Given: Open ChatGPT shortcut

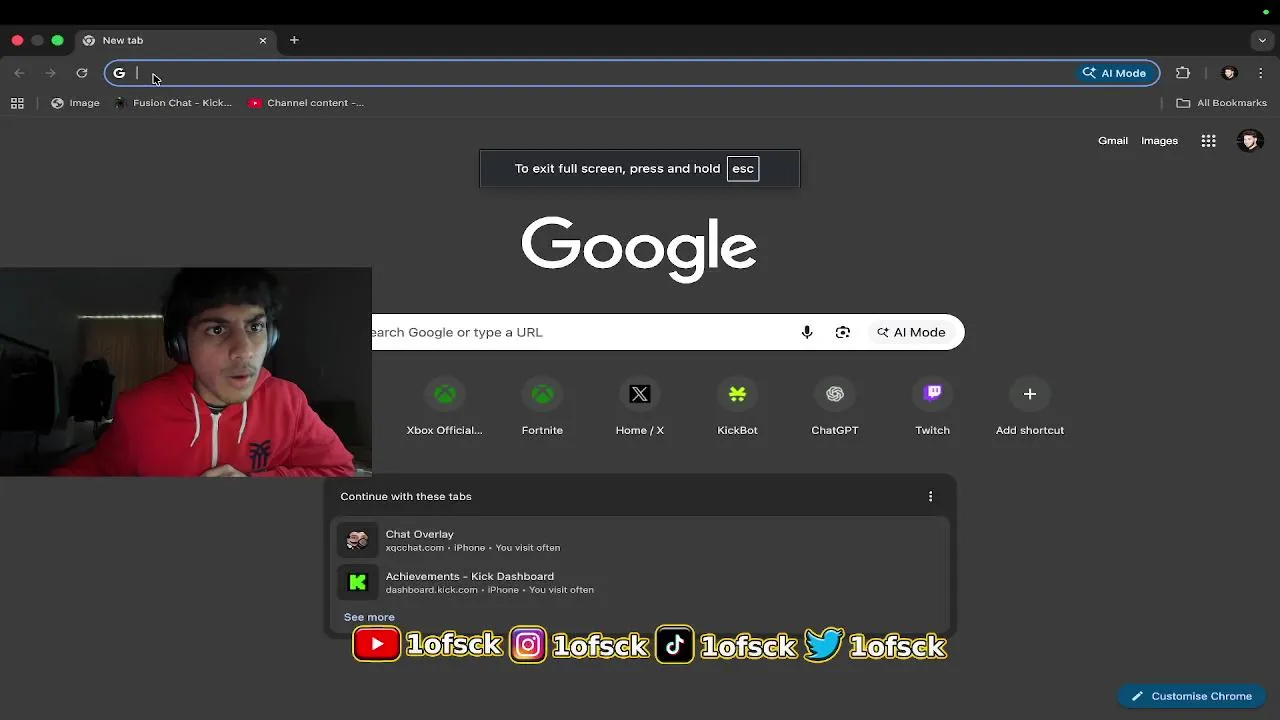Looking at the screenshot, I should tap(835, 407).
